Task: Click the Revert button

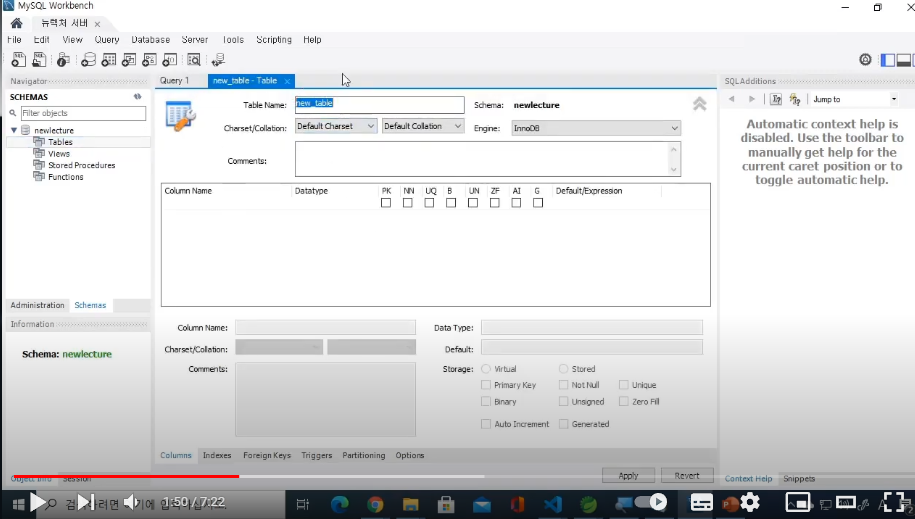Action: coord(687,476)
